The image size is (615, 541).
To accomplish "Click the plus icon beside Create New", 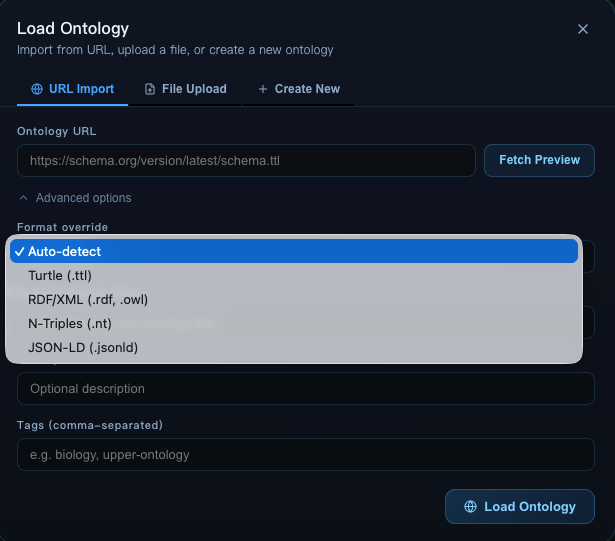I will 263,89.
